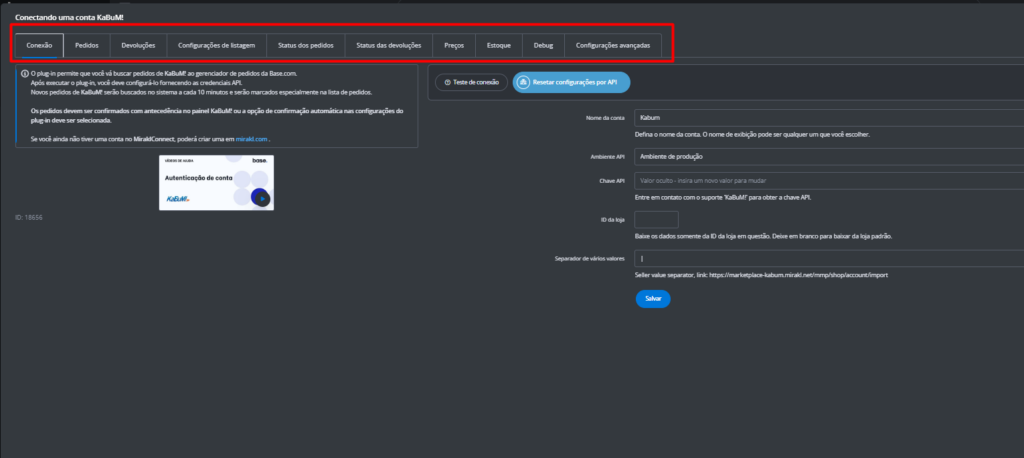This screenshot has height=458, width=1024.
Task: Click Resetar configurações por API button
Action: click(x=571, y=82)
